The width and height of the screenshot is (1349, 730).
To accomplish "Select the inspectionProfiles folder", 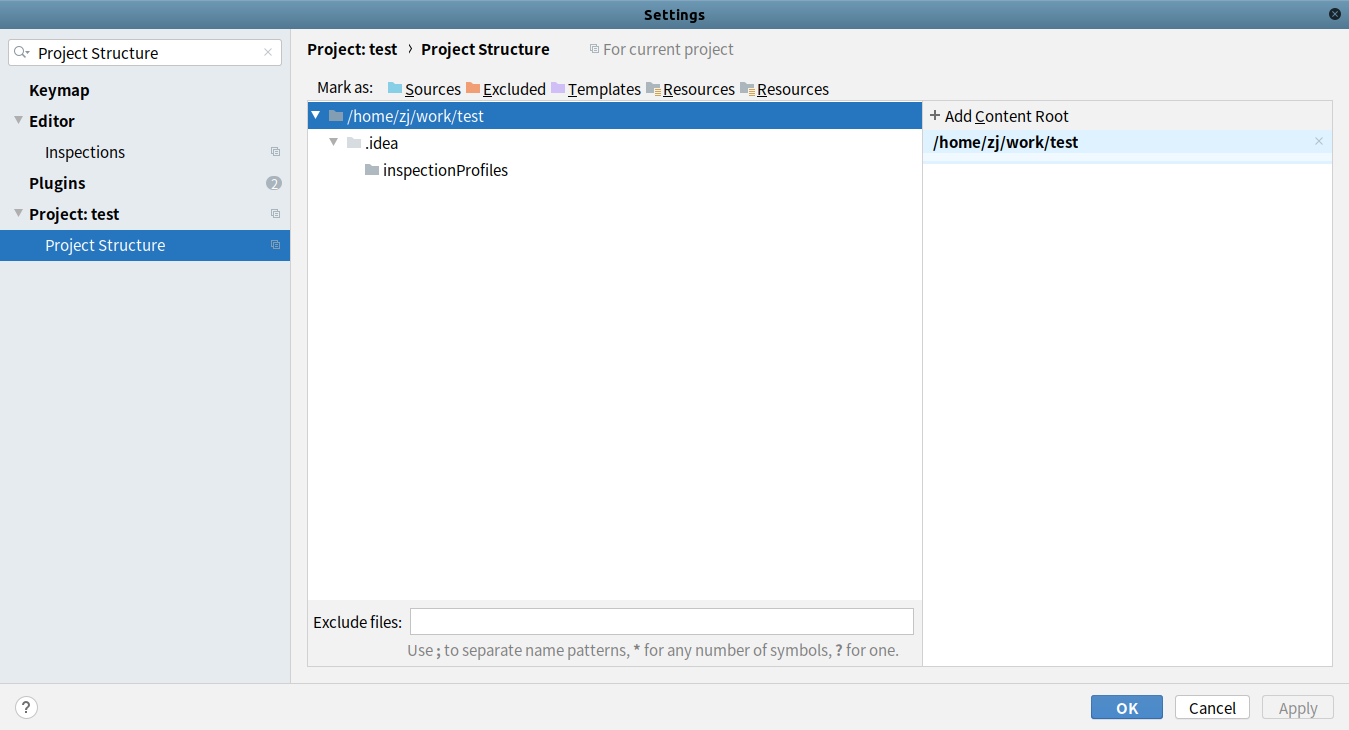I will click(x=445, y=170).
